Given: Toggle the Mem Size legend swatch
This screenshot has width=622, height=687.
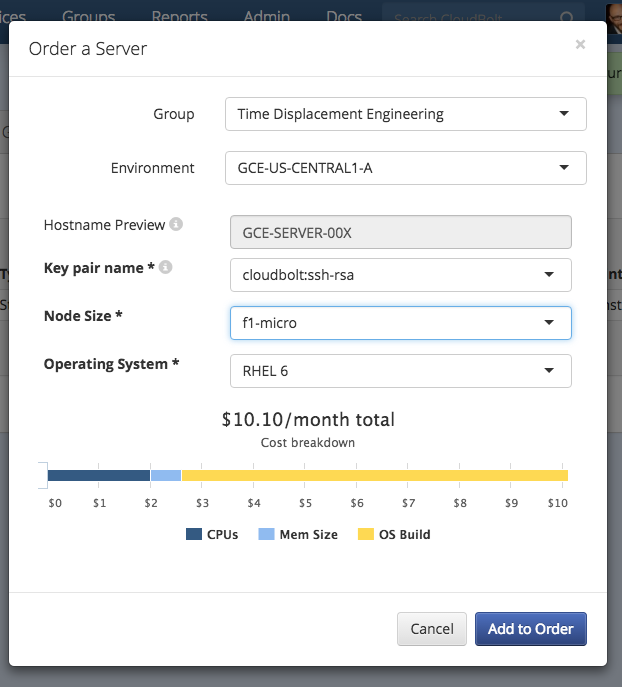Looking at the screenshot, I should click(x=266, y=535).
